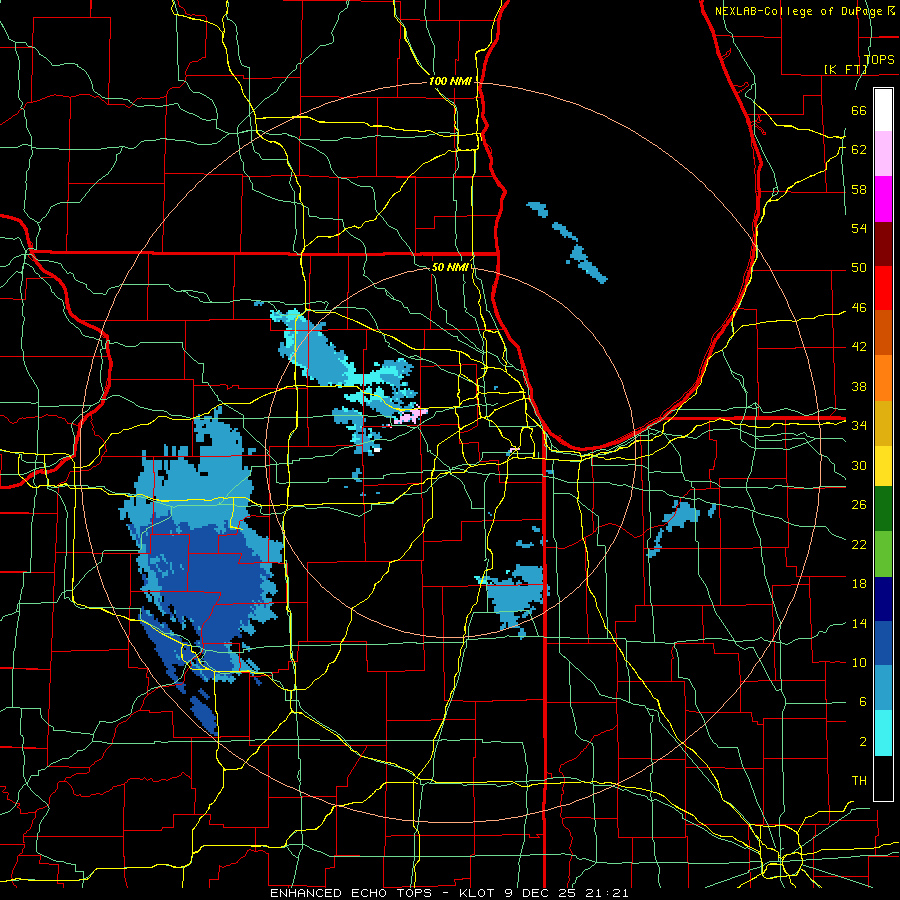900x900 pixels.
Task: Pick the light blue legend swatch
Action: pos(883,688)
